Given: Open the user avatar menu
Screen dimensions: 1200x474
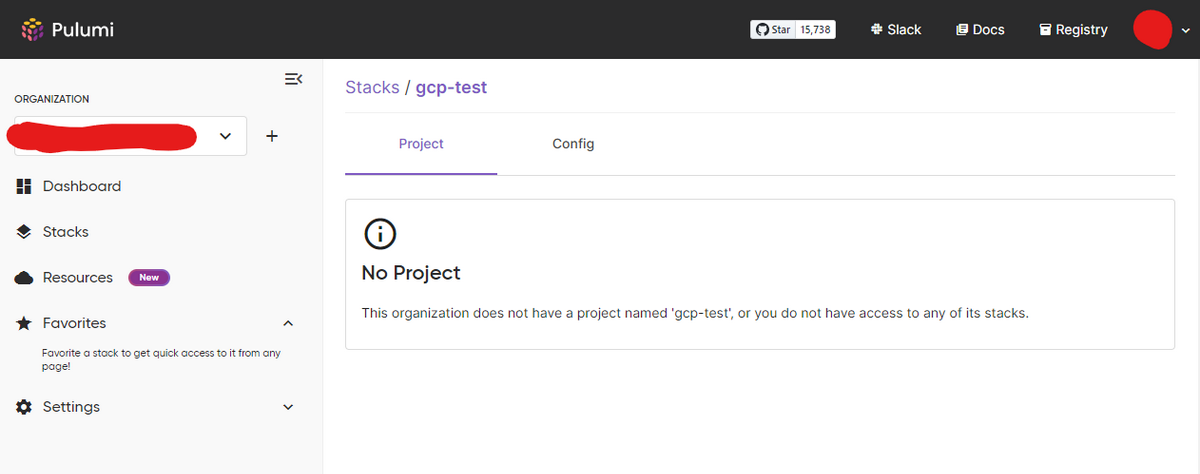Looking at the screenshot, I should (1152, 29).
